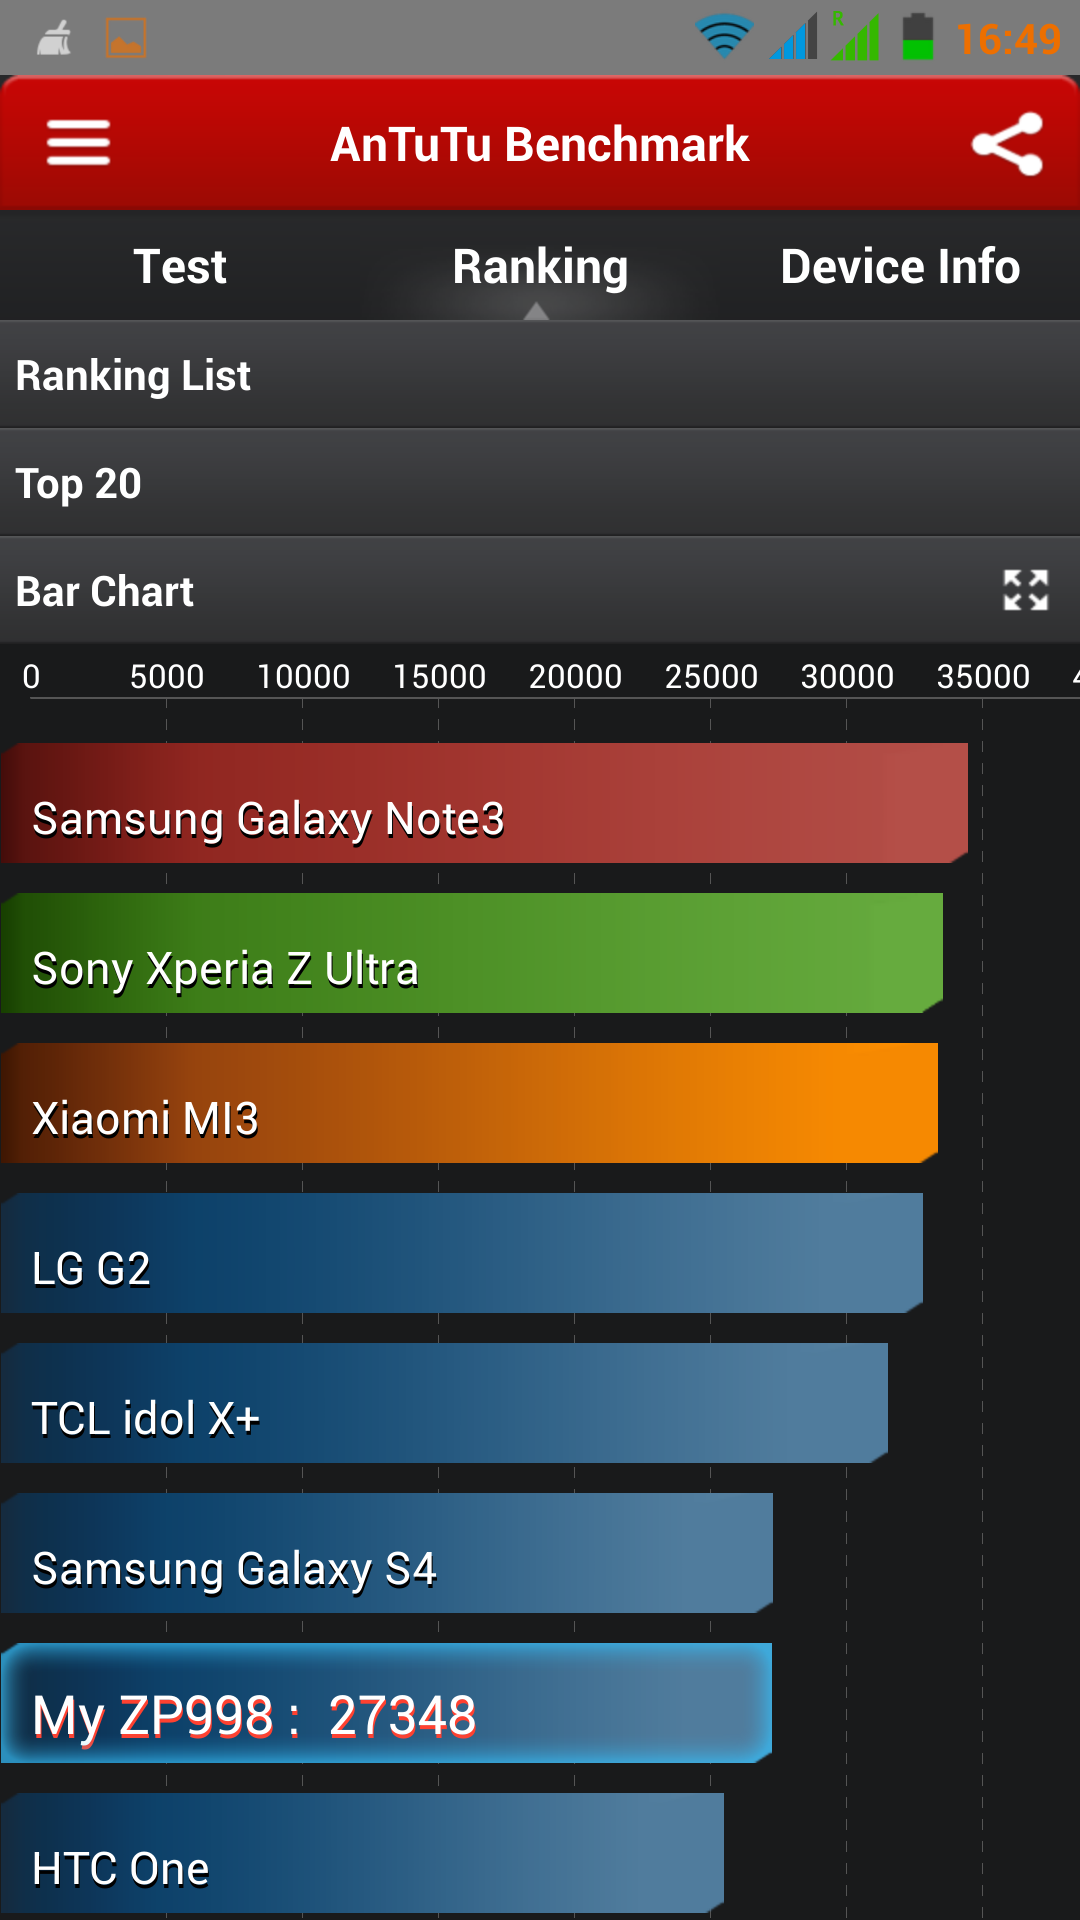The width and height of the screenshot is (1080, 1920).
Task: Tap the LG G2 bar
Action: click(x=462, y=1253)
